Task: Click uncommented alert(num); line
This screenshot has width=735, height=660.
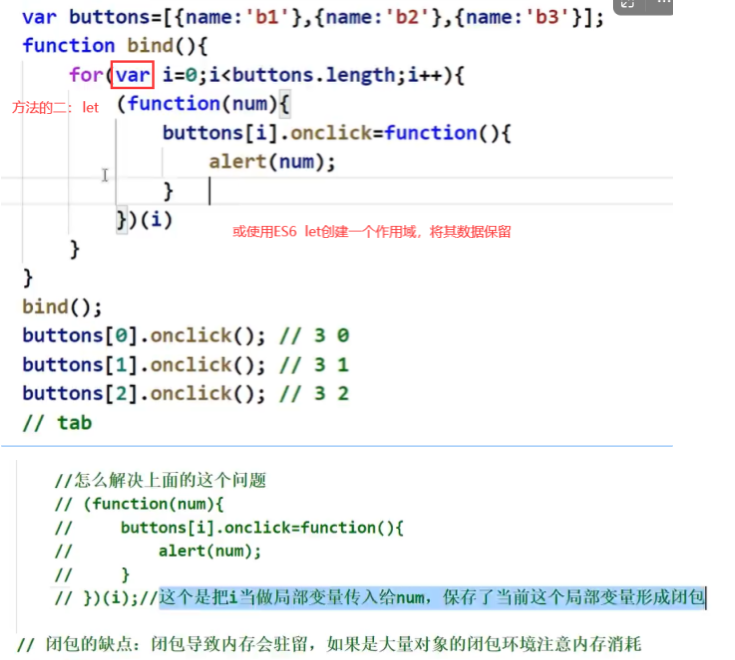Action: click(272, 162)
